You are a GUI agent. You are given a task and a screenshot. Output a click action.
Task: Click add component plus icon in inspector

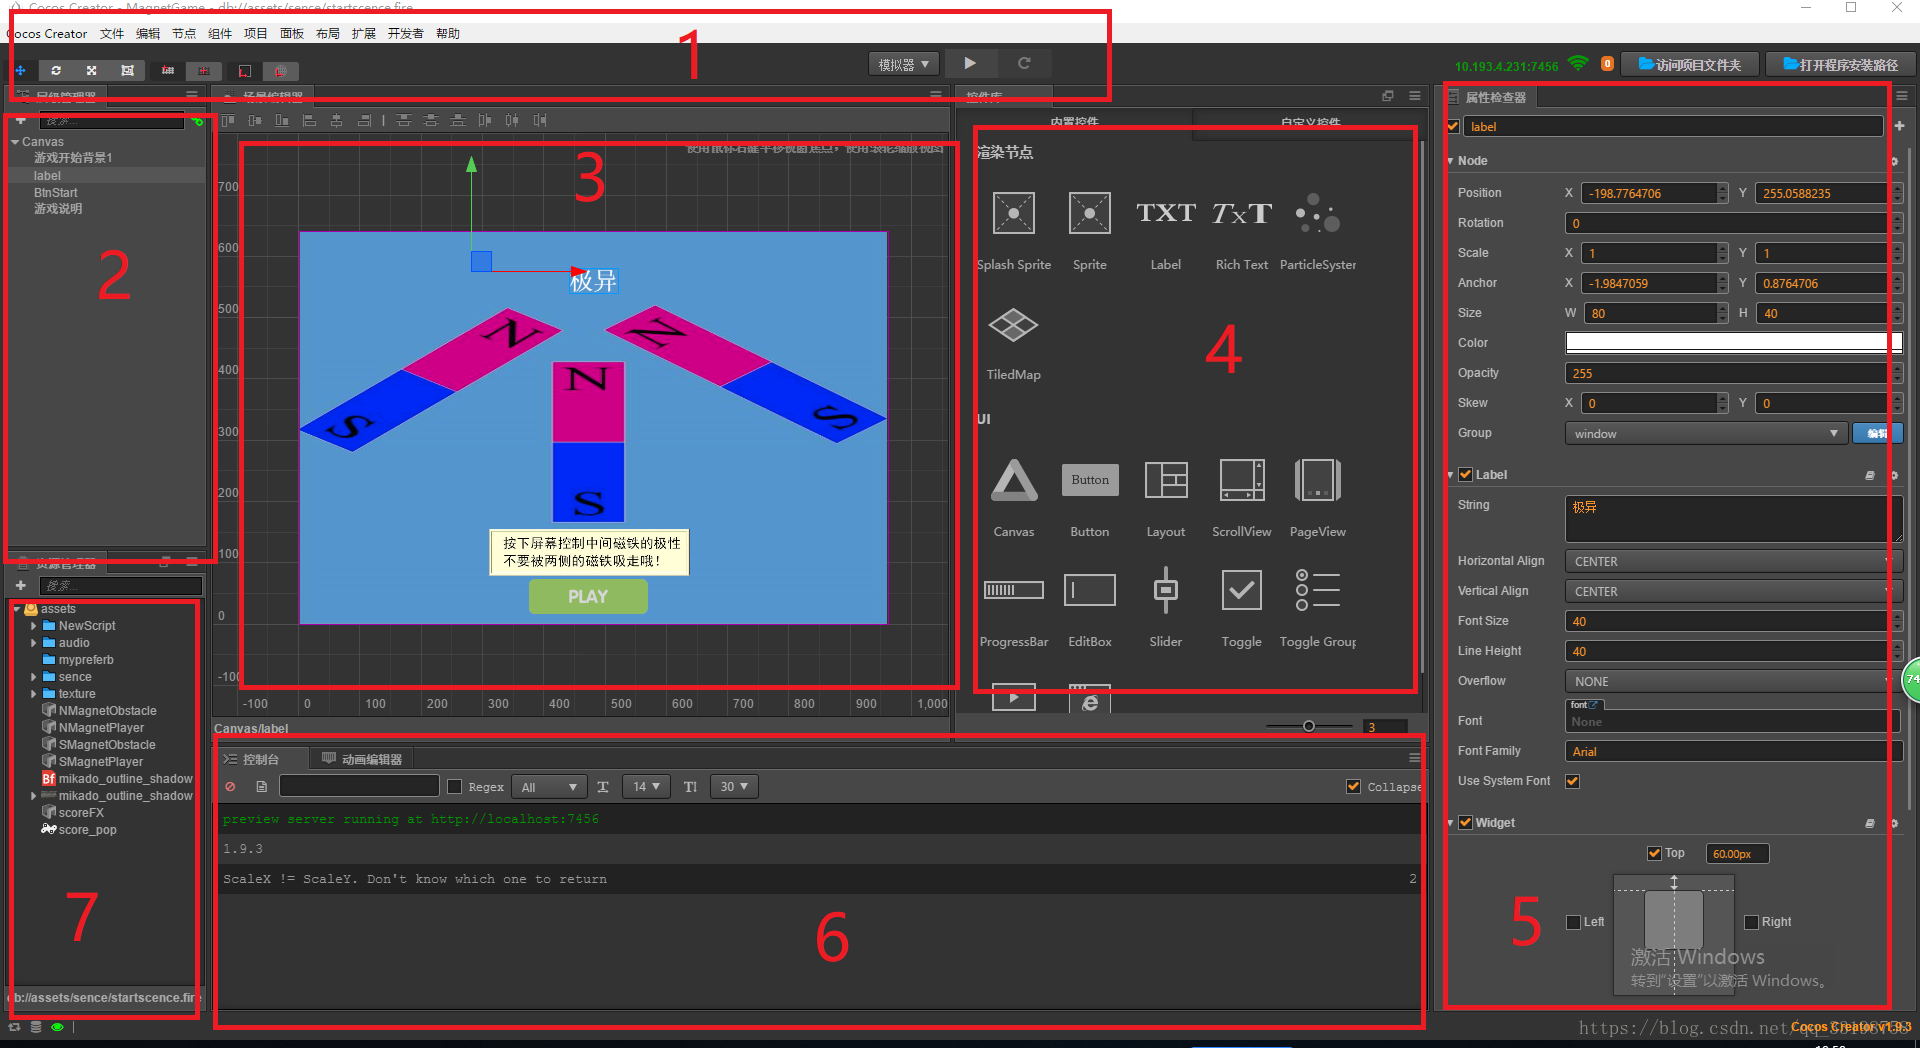1899,126
